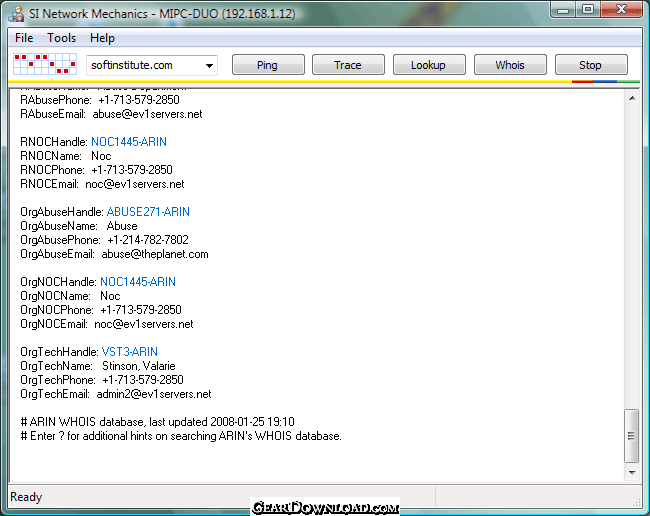
Task: Run Ping on the host
Action: [x=268, y=65]
